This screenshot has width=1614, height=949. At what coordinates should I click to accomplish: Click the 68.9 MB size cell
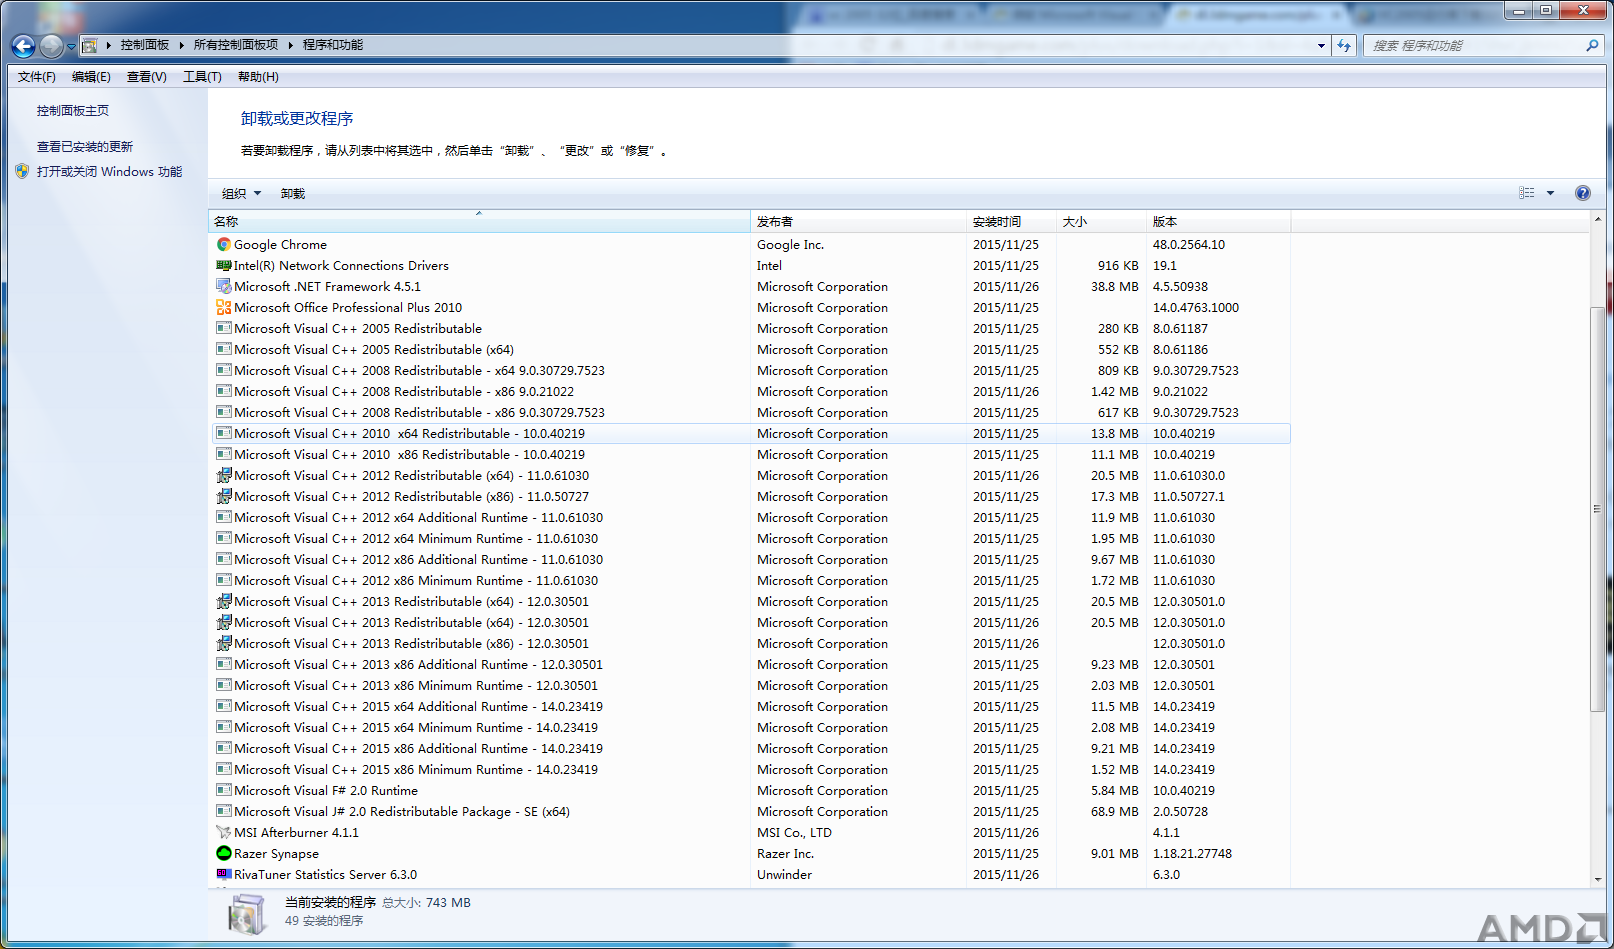1115,811
